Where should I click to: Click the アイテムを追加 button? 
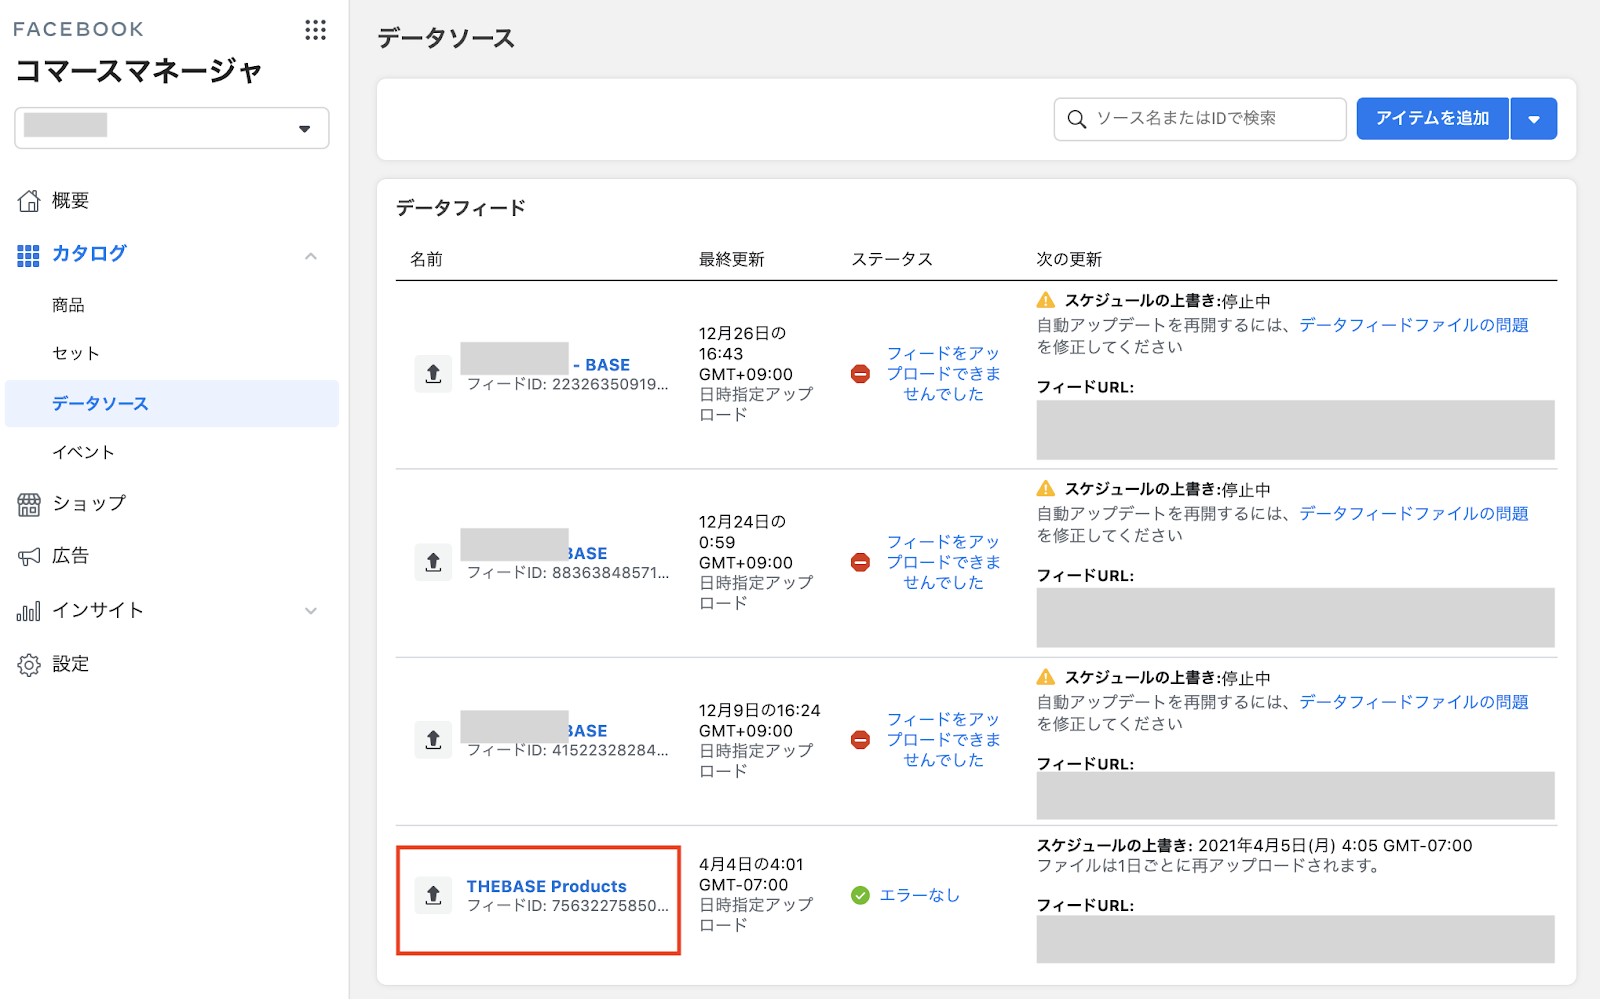pos(1432,119)
